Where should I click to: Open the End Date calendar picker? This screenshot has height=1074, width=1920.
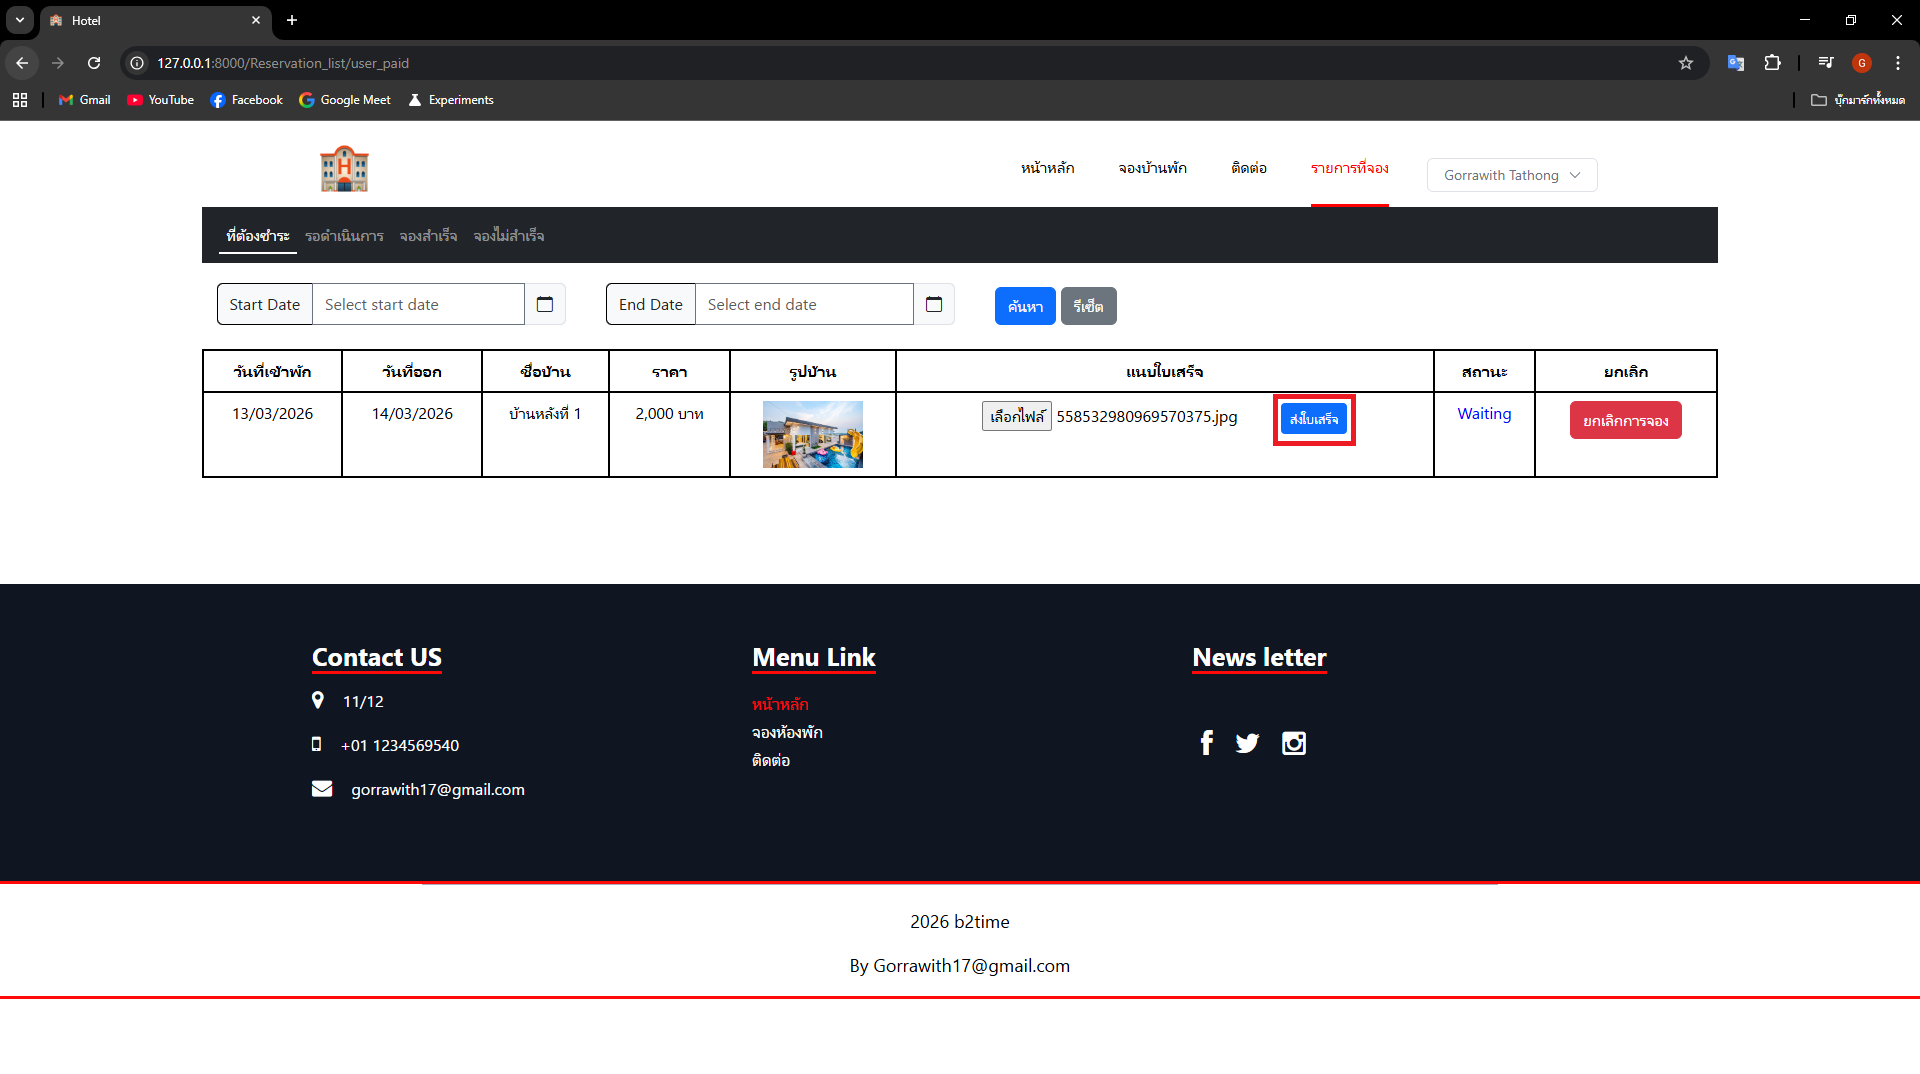(934, 305)
